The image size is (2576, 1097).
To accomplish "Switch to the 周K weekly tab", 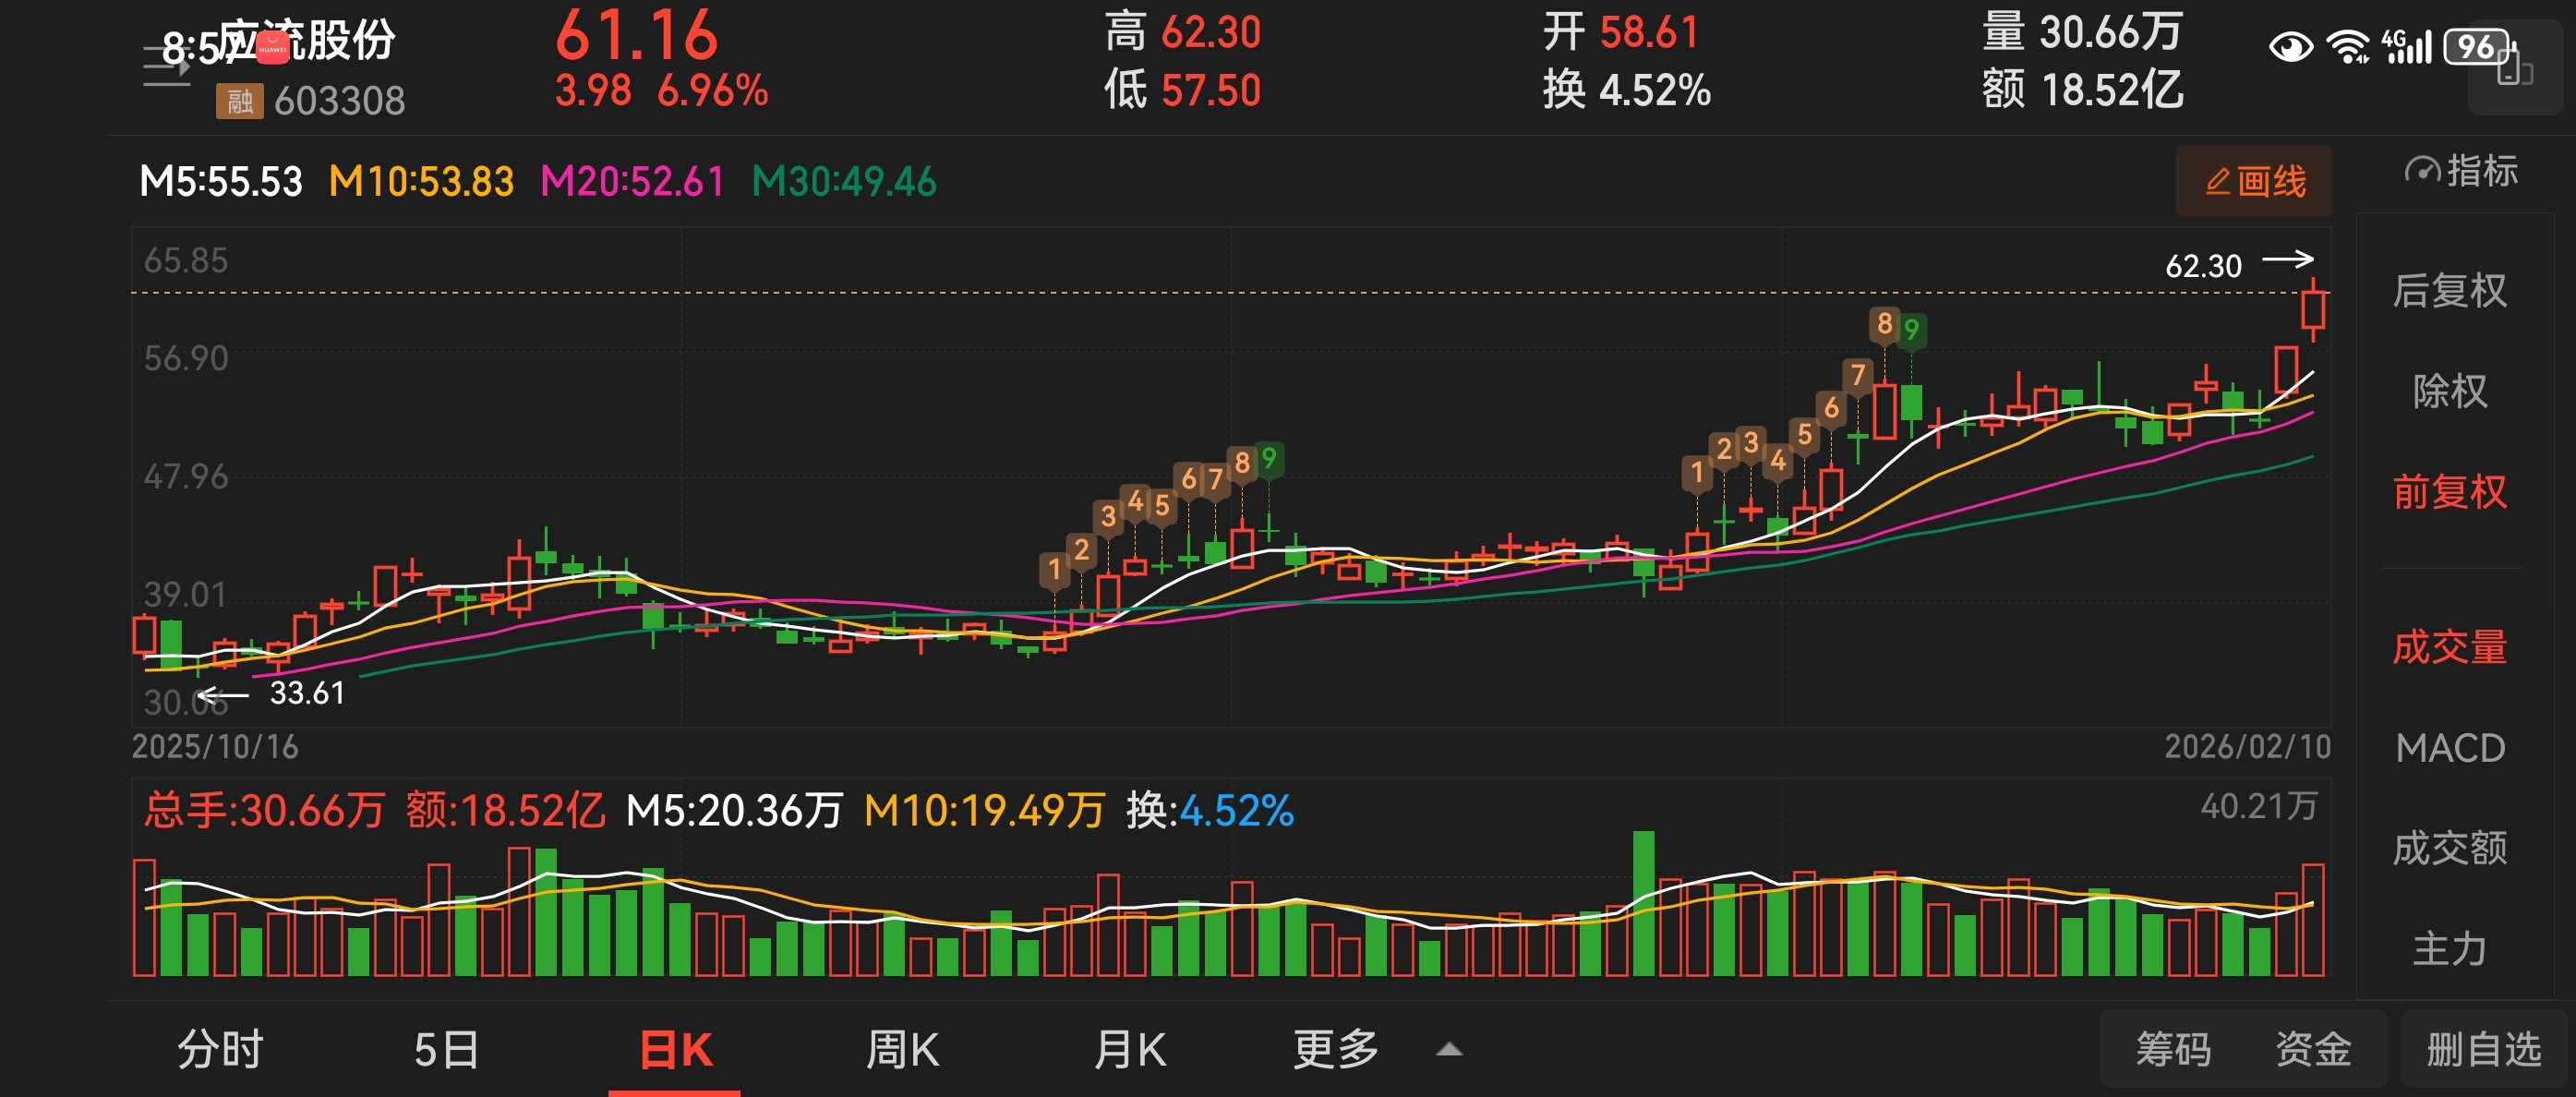I will pyautogui.click(x=902, y=1050).
